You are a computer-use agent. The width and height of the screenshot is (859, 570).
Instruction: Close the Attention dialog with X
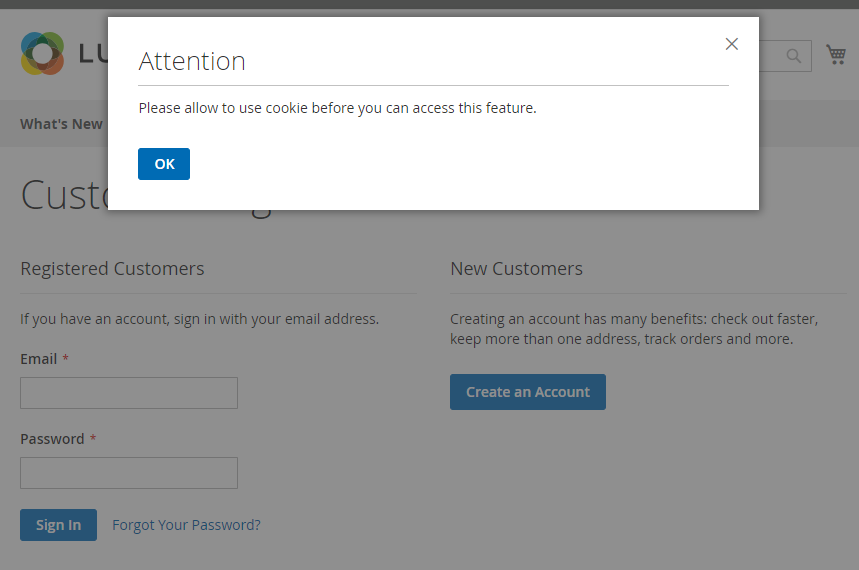(x=732, y=44)
